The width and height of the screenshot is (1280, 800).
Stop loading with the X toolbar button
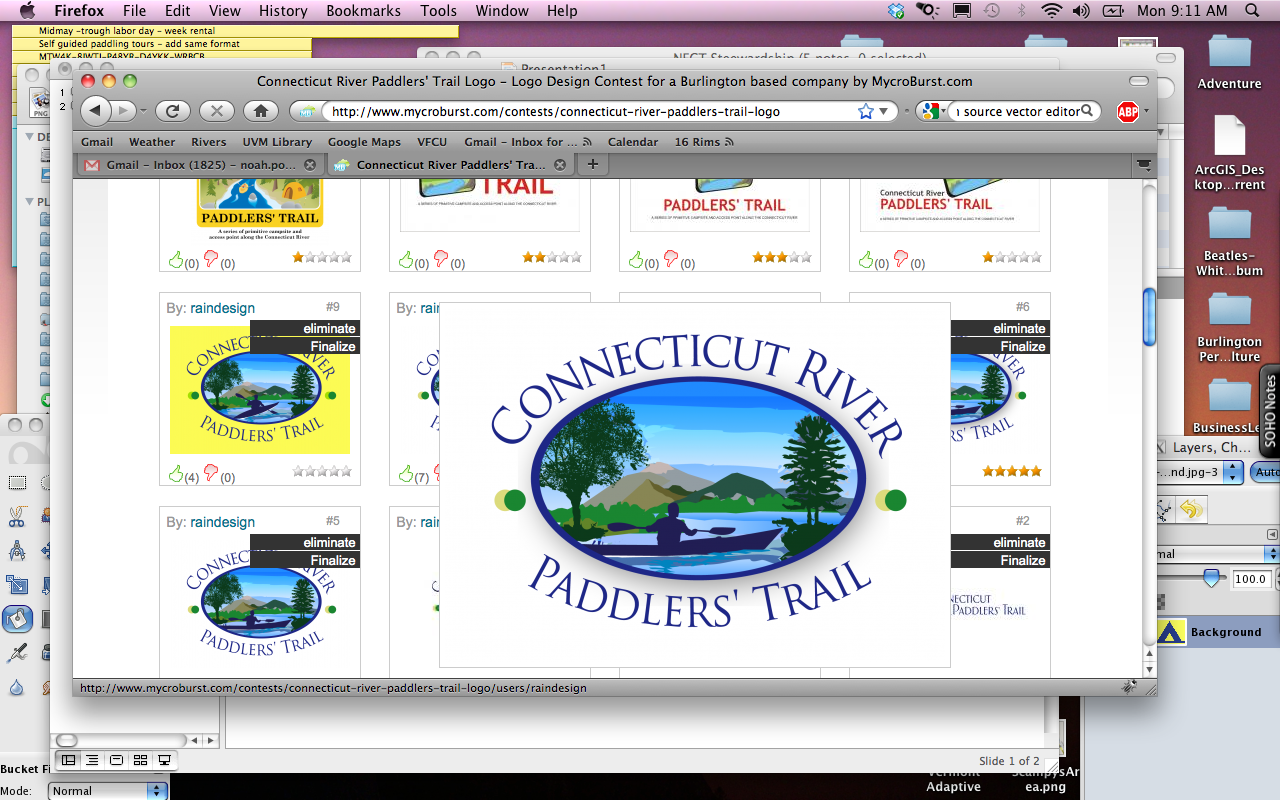(216, 111)
